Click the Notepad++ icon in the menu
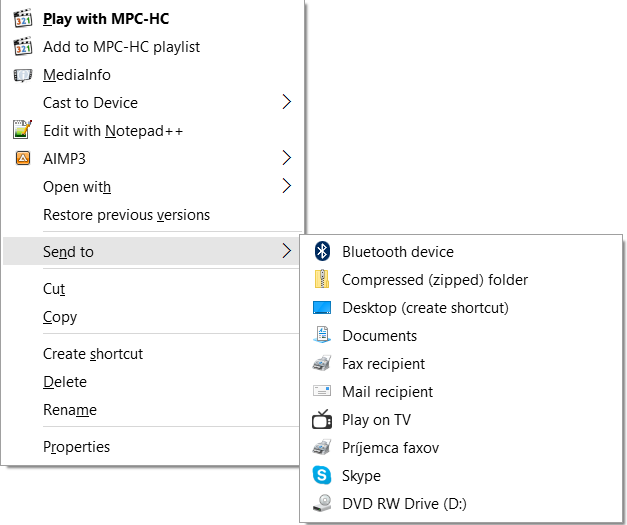Screen dimensions: 627x525 pyautogui.click(x=22, y=130)
